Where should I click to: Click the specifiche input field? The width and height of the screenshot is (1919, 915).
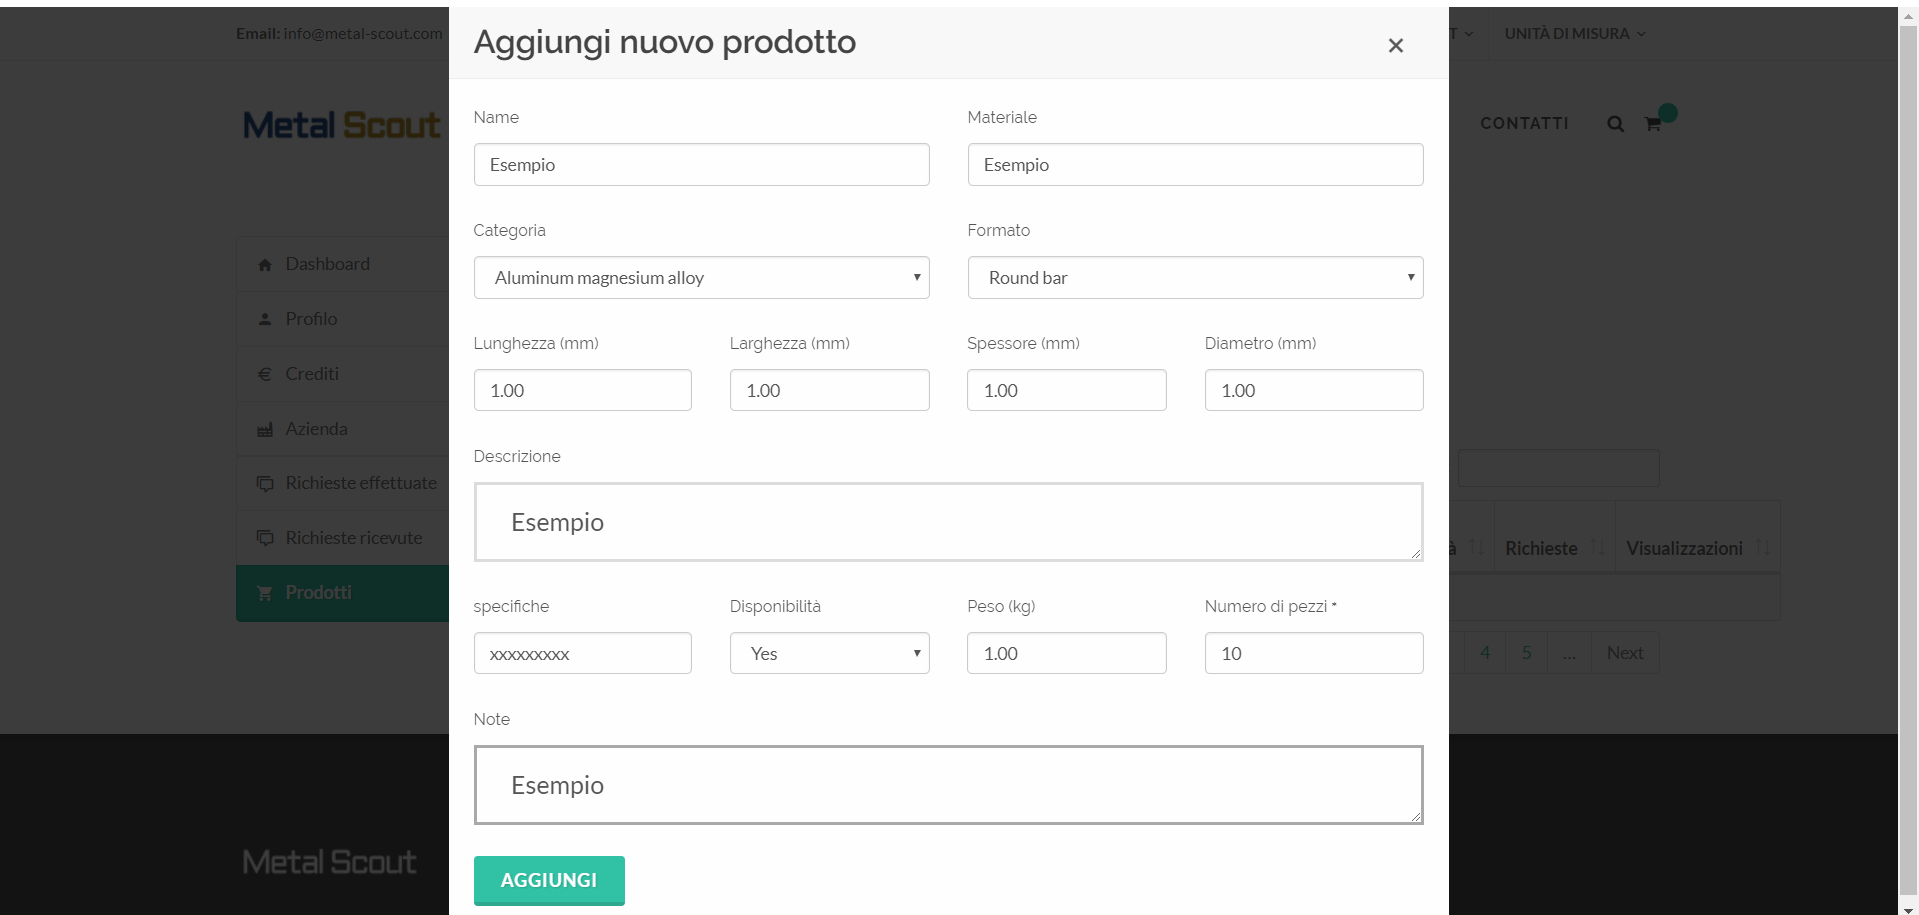tap(582, 653)
